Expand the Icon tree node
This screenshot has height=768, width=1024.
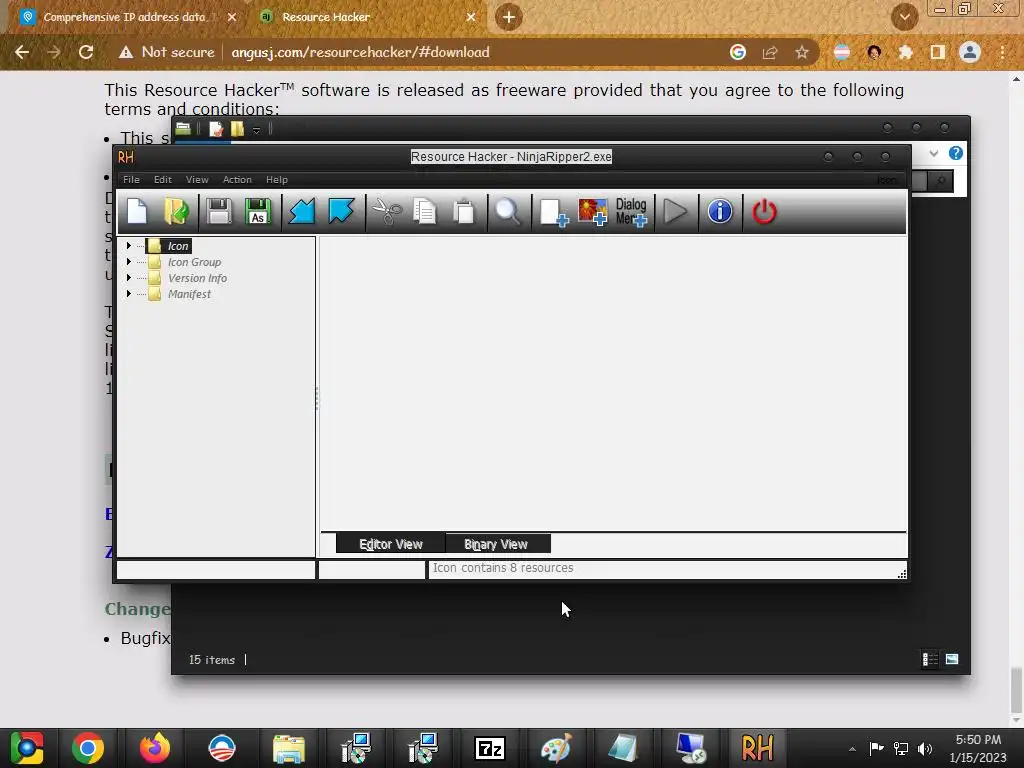pyautogui.click(x=129, y=246)
